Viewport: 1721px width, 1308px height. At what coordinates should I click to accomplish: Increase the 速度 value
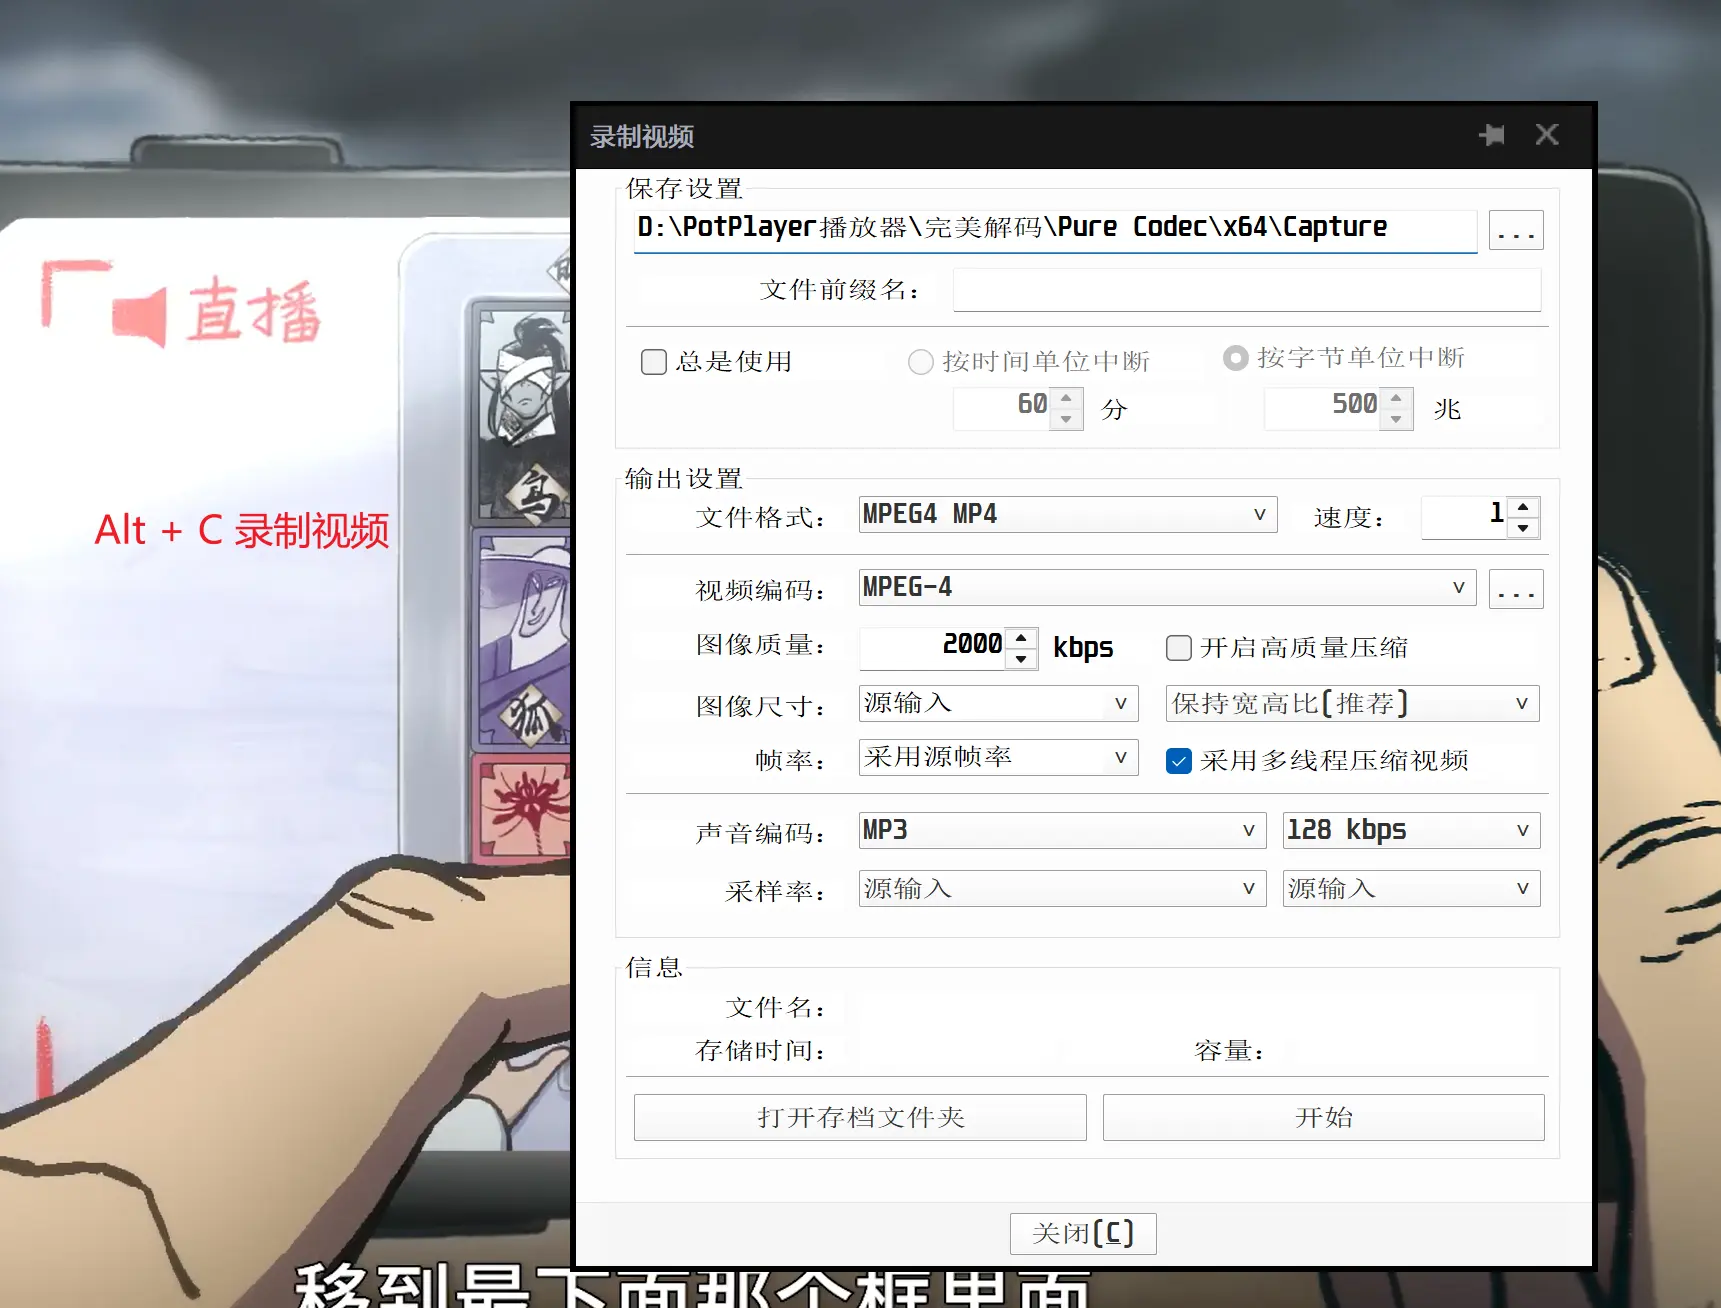pos(1523,507)
